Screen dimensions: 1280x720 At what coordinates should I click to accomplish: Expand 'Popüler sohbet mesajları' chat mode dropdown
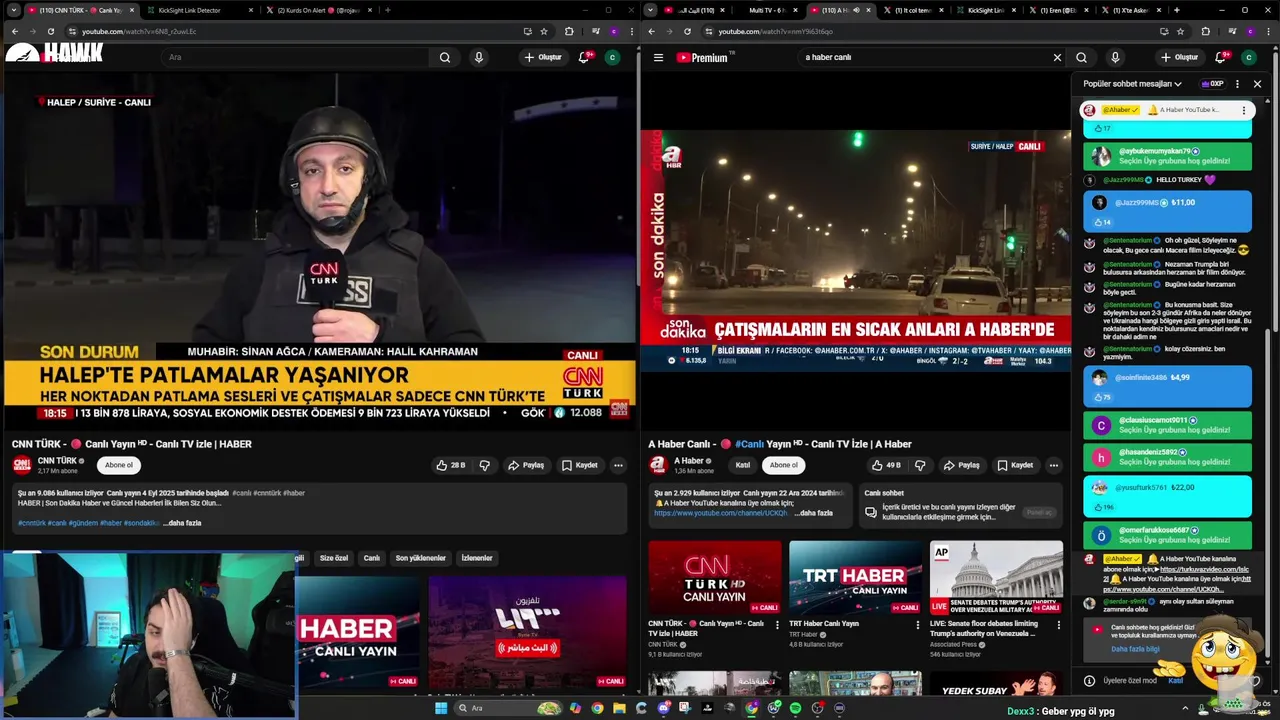1132,84
